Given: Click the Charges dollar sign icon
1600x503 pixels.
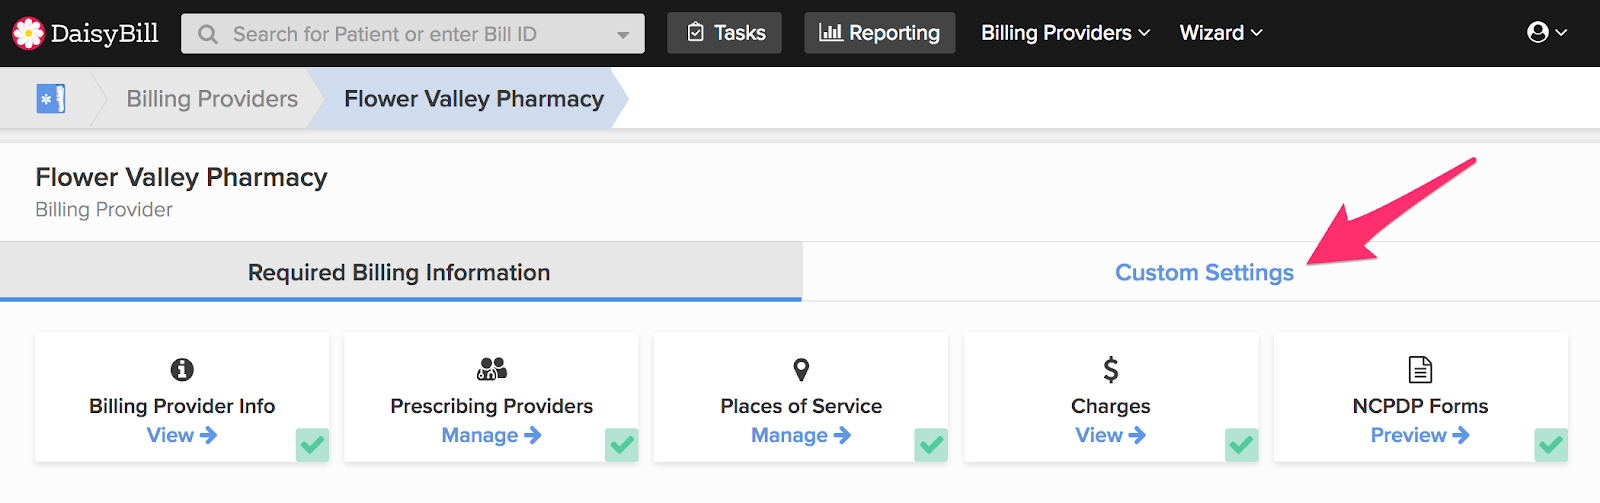Looking at the screenshot, I should 1111,370.
